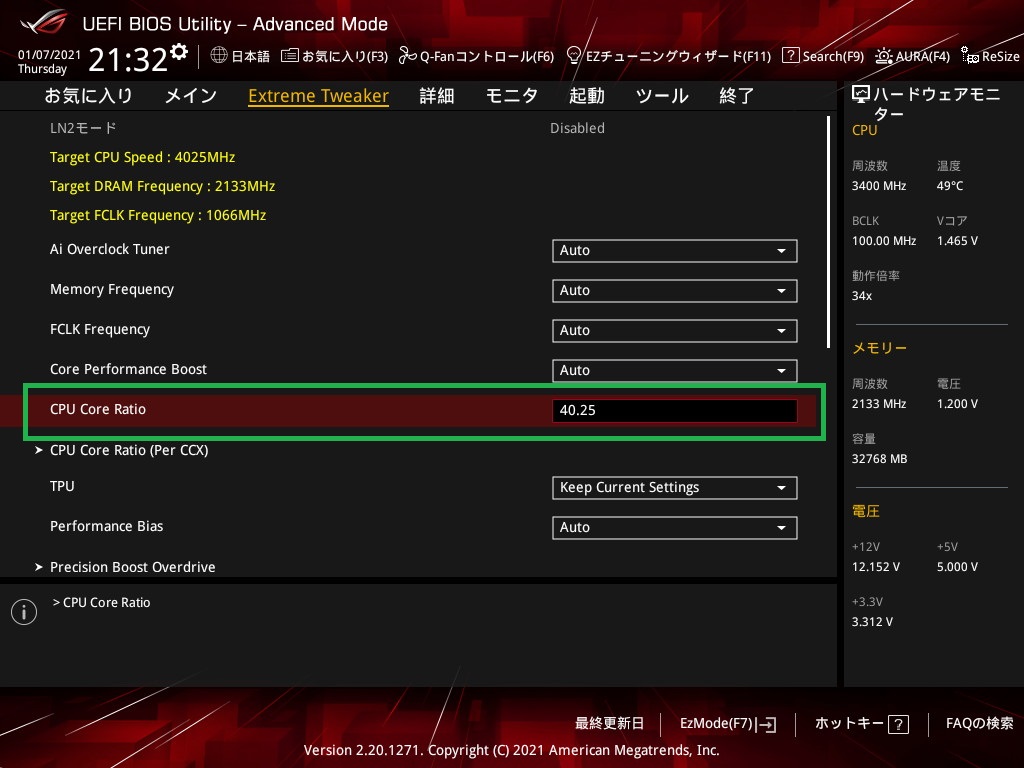The height and width of the screenshot is (768, 1024).
Task: Click the globe language icon
Action: 219,56
